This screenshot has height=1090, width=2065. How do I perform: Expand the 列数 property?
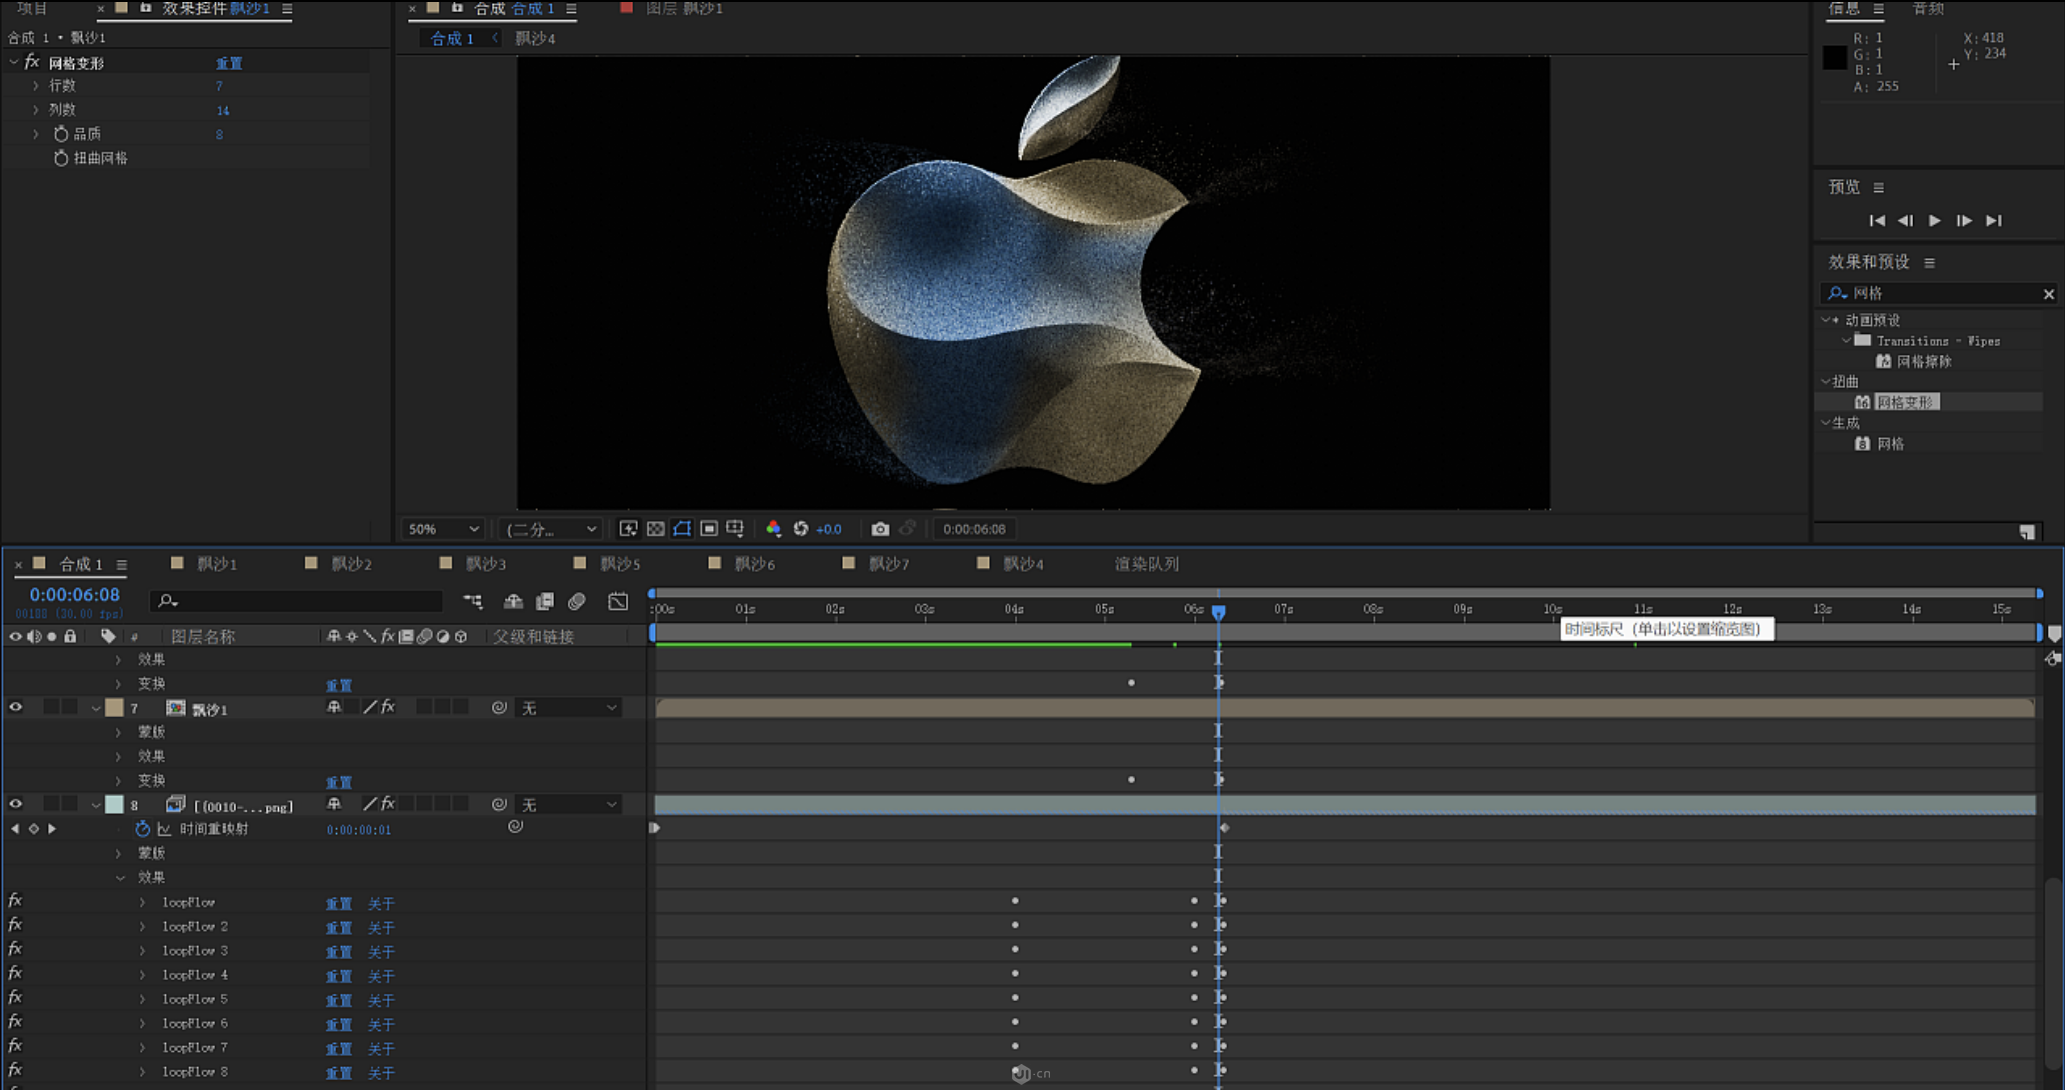click(36, 110)
